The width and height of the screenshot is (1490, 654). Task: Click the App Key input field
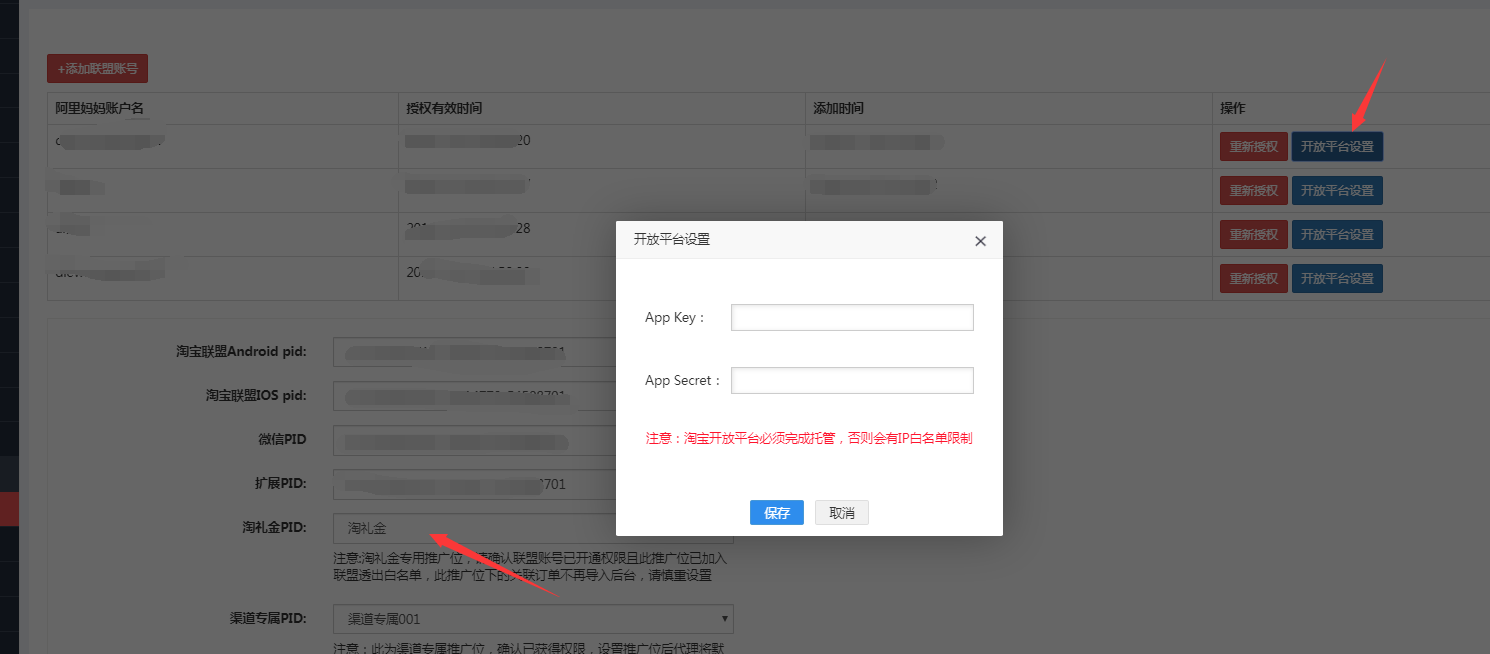pyautogui.click(x=852, y=318)
